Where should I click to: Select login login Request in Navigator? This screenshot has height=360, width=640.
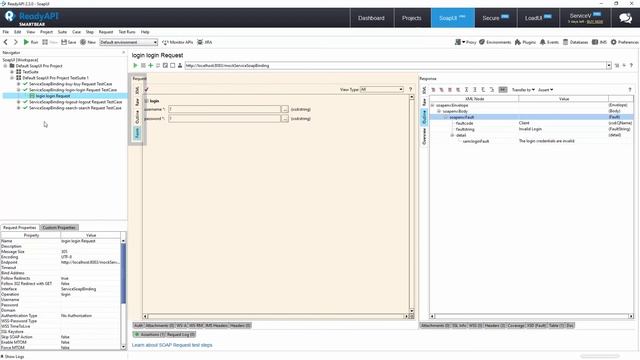tap(53, 96)
